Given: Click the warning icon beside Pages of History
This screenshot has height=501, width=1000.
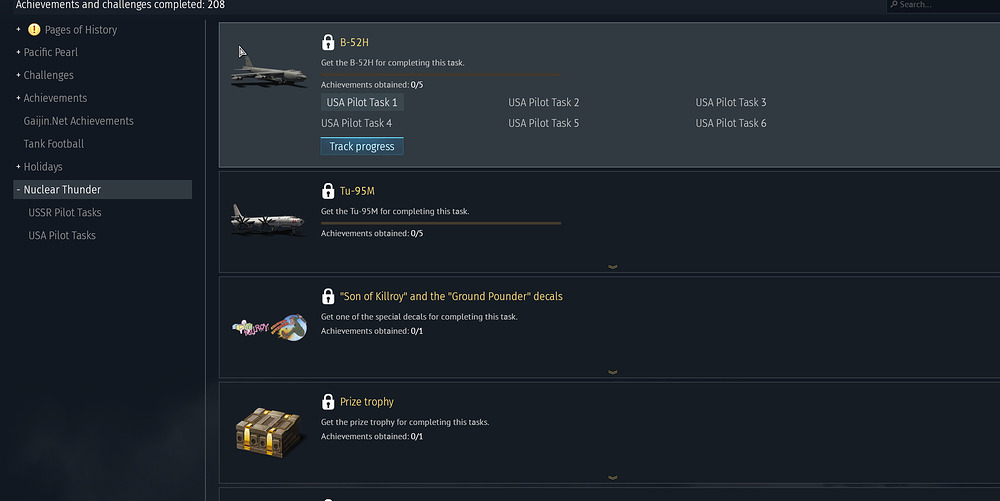Looking at the screenshot, I should tap(34, 30).
